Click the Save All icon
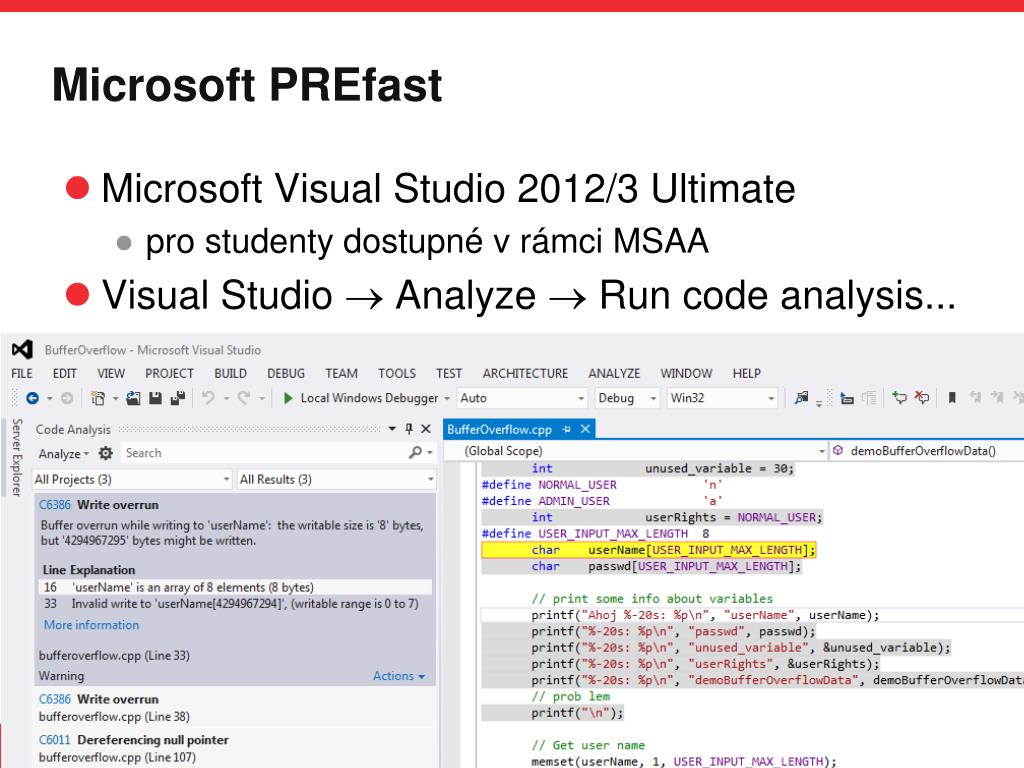Screen dimensions: 1024x768 [178, 398]
